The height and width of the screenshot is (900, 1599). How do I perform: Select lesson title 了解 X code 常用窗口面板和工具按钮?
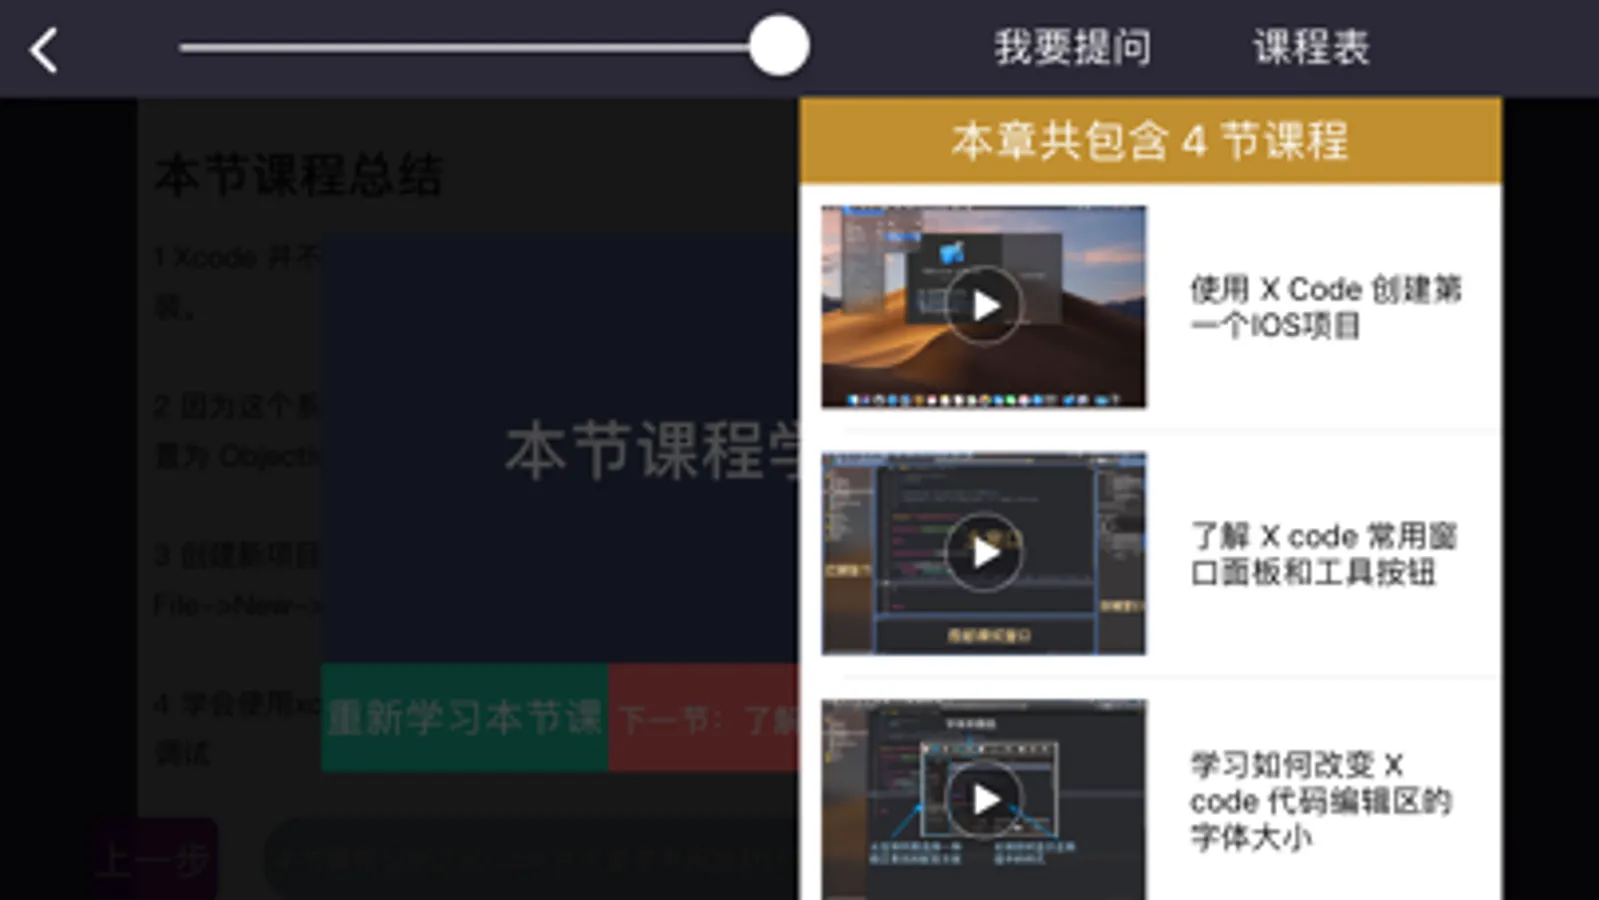click(1323, 554)
